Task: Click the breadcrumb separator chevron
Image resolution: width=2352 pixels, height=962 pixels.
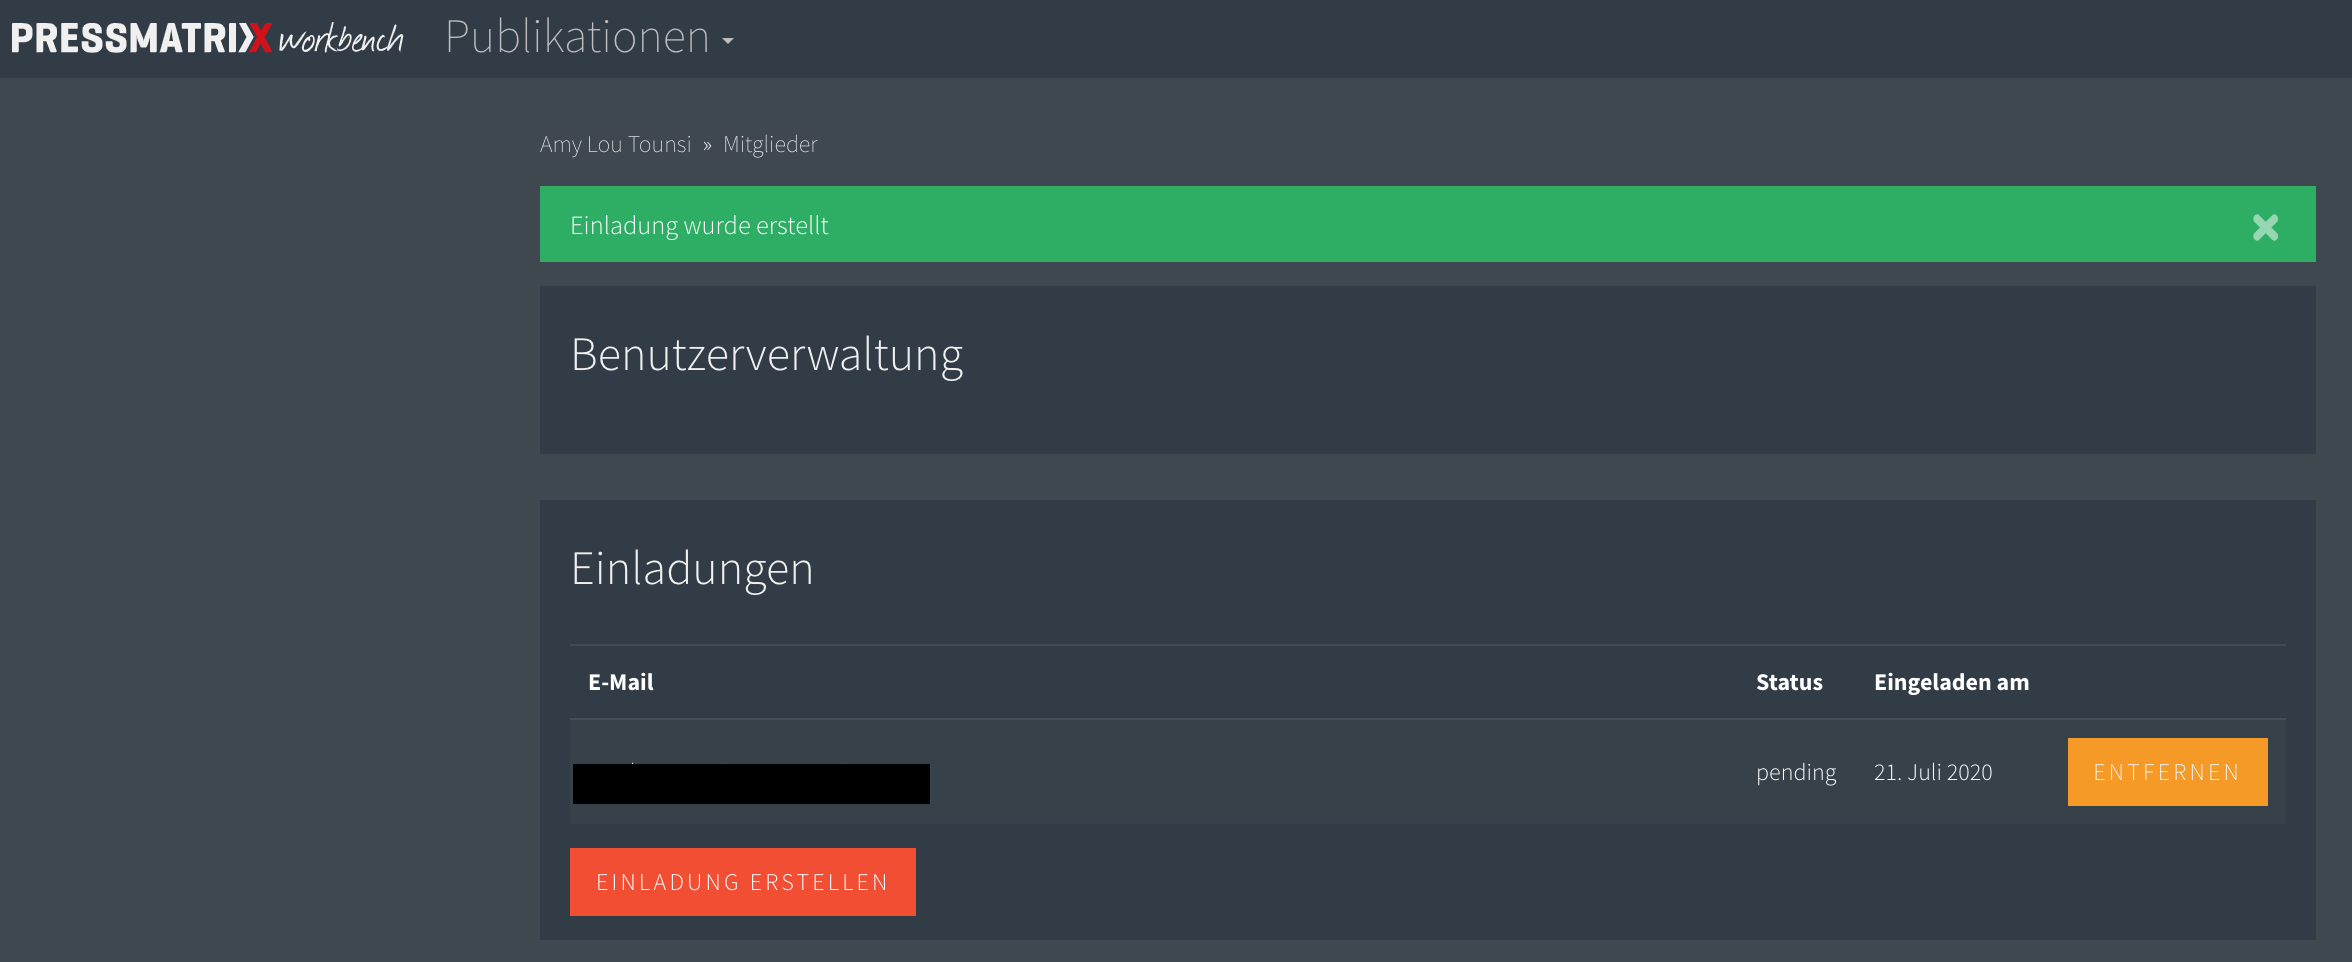Action: (707, 145)
